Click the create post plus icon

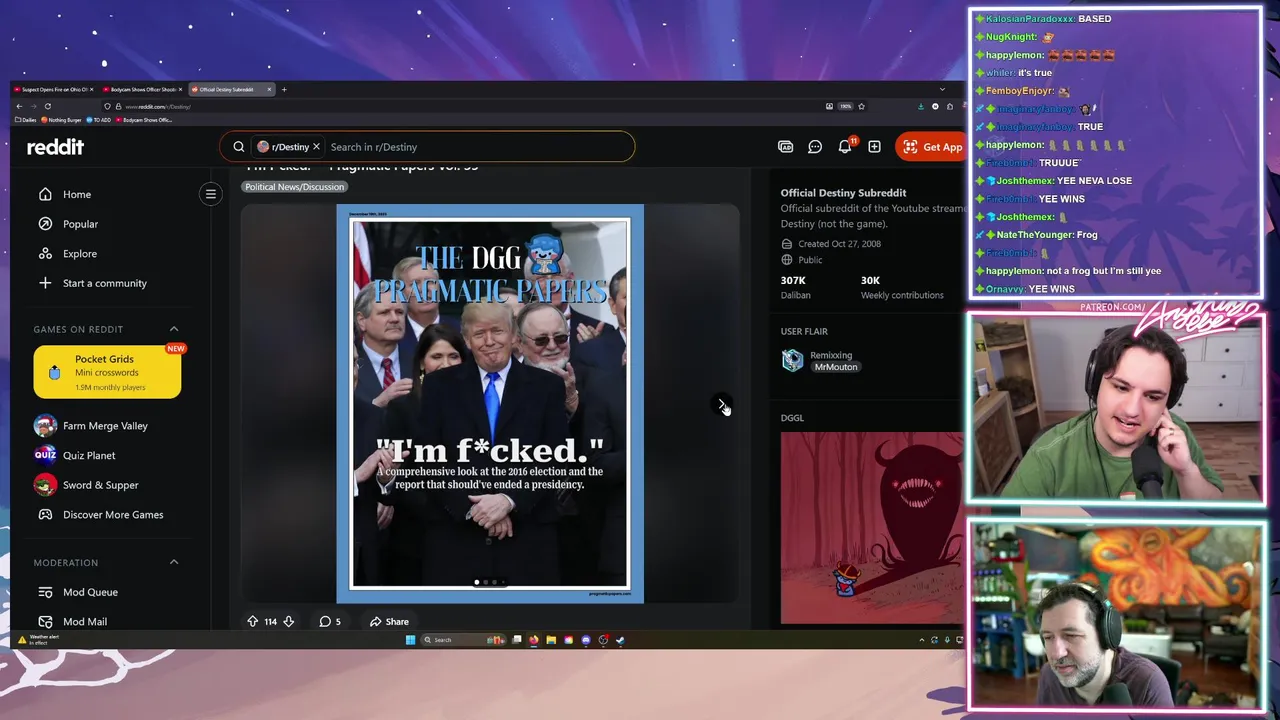[x=874, y=147]
